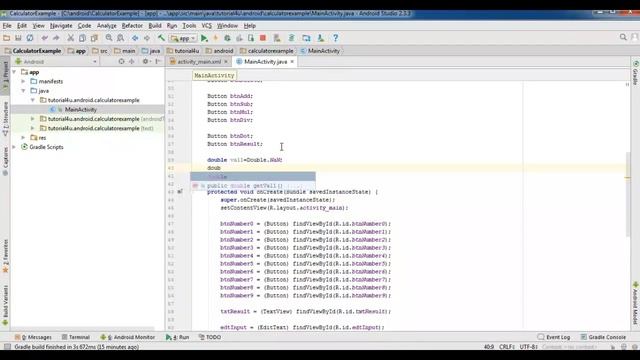Click the Debug app bug icon
Viewport: 640px width, 360px height.
pos(227,38)
